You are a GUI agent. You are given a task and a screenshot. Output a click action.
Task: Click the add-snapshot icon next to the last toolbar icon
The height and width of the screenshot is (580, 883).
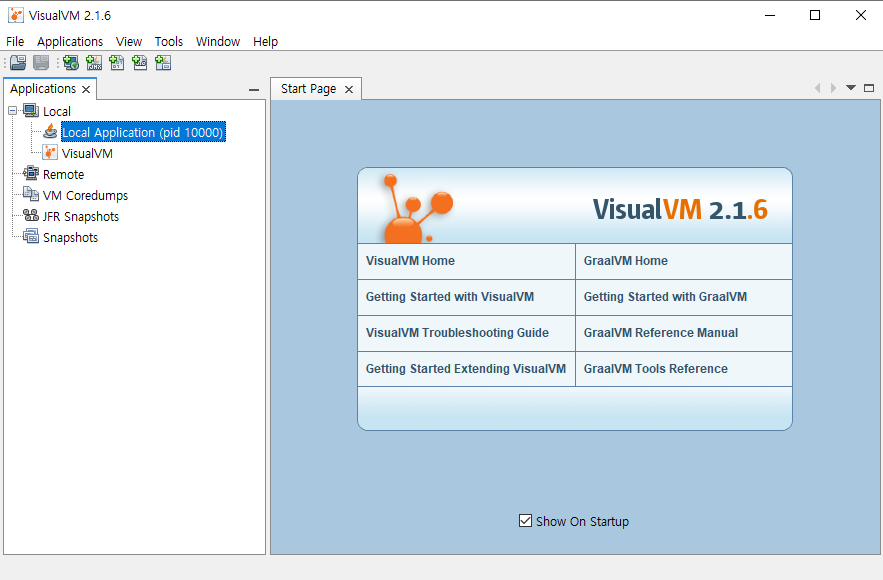[x=140, y=63]
